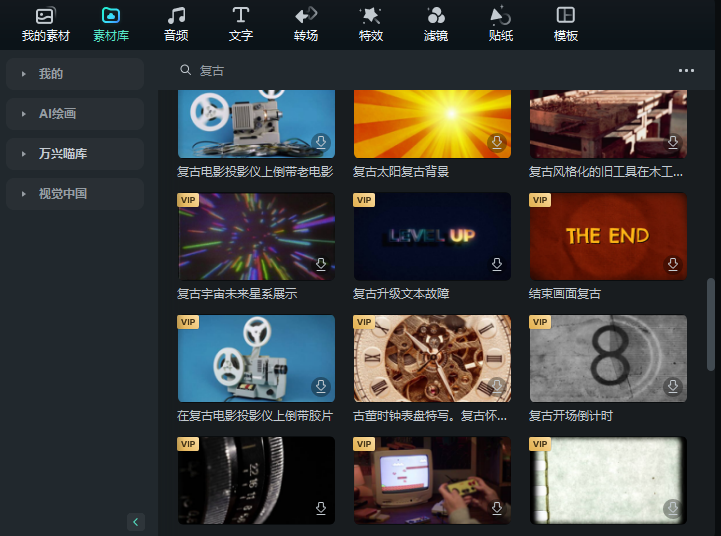Select the retro game console TV thumbnail
The image size is (721, 536).
click(x=432, y=480)
